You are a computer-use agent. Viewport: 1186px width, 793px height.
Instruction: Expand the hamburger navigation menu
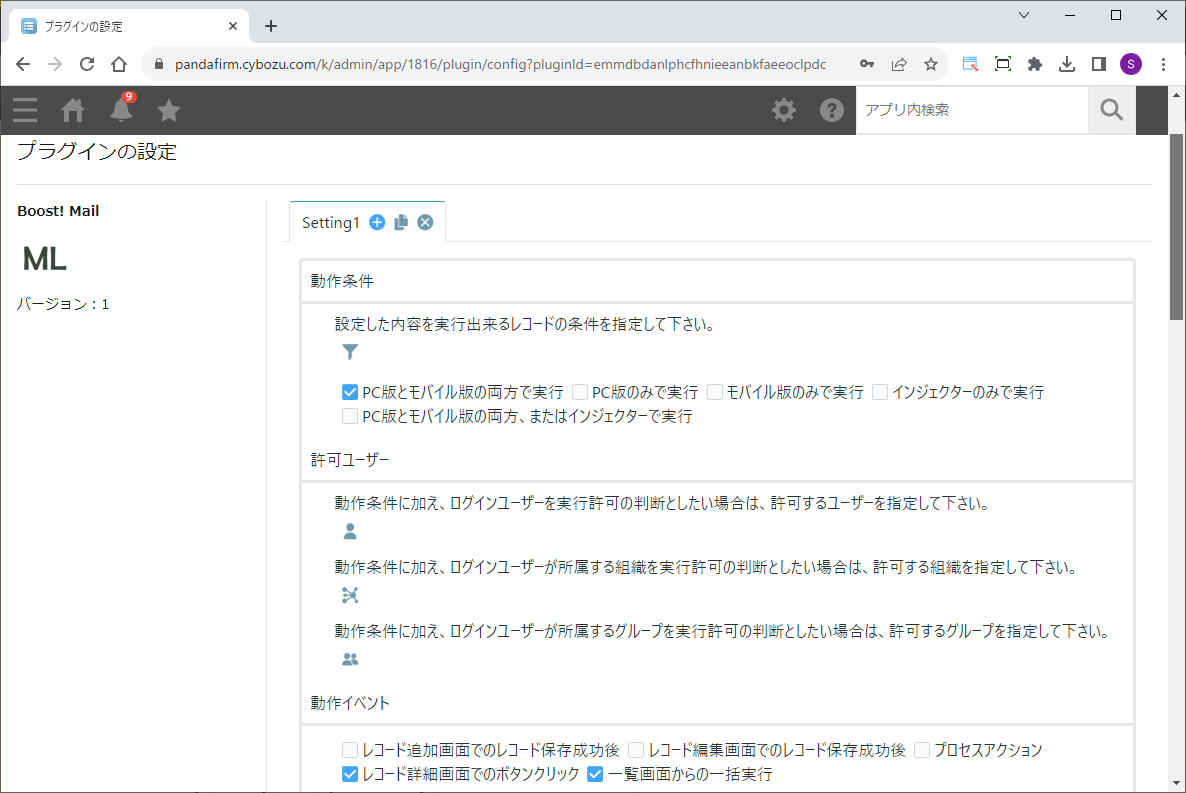[x=25, y=110]
